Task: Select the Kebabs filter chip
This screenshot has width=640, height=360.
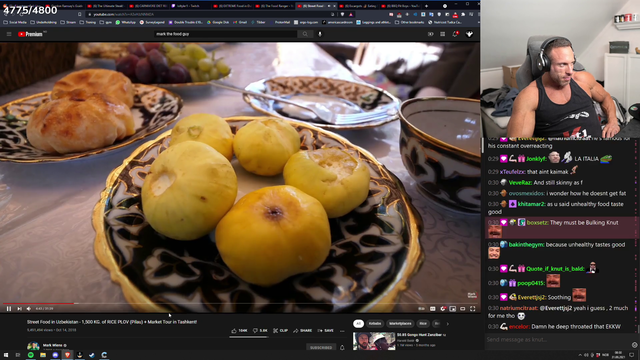Action: [375, 324]
